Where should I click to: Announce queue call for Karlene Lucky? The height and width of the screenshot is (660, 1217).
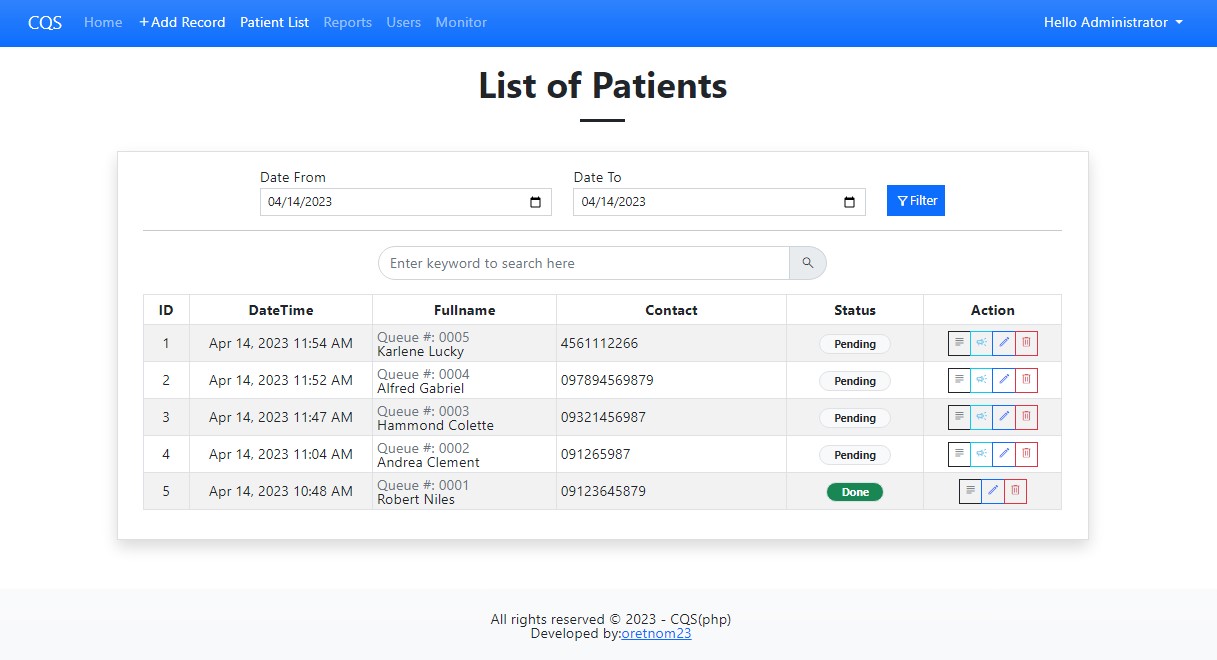[x=981, y=343]
